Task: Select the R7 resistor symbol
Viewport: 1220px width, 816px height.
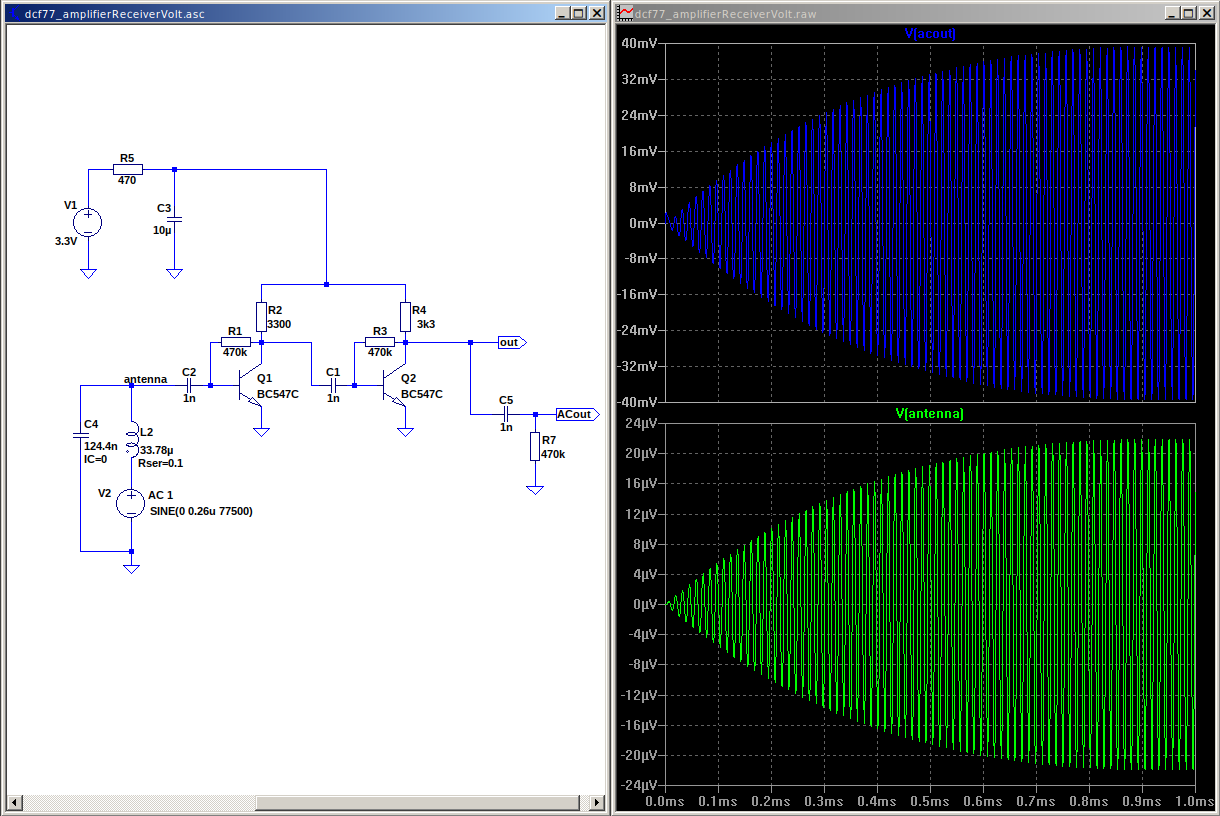Action: click(535, 446)
